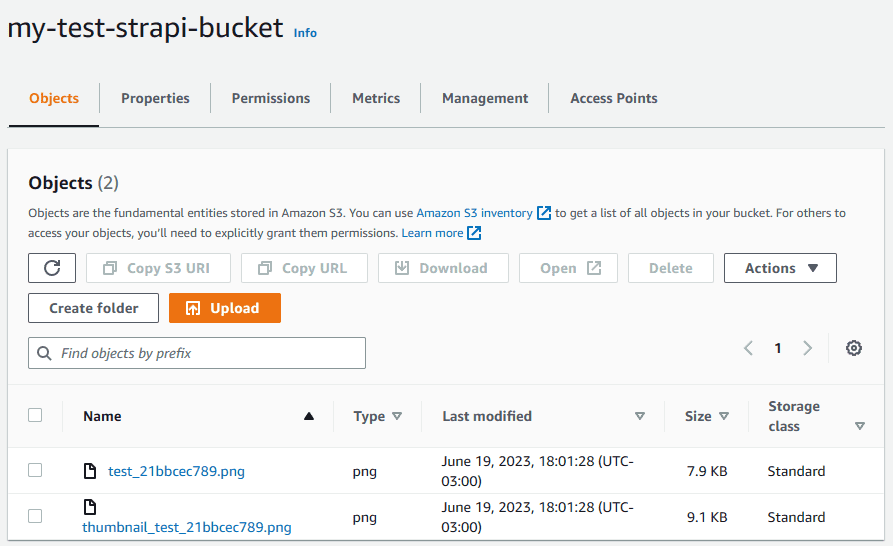Toggle the select-all objects checkbox
Image resolution: width=893 pixels, height=546 pixels.
click(x=35, y=415)
